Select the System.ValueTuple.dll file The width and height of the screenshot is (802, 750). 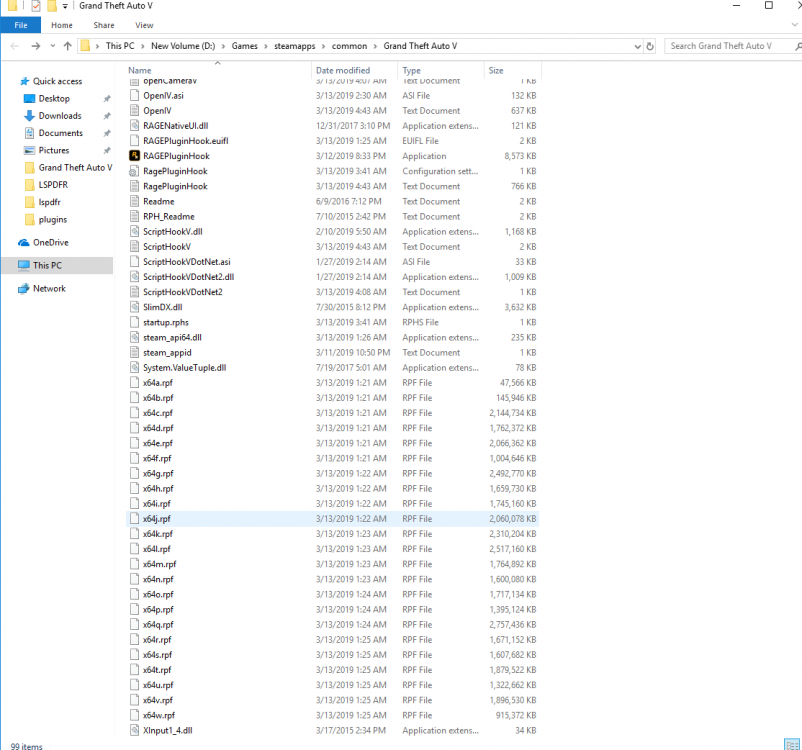click(x=185, y=368)
